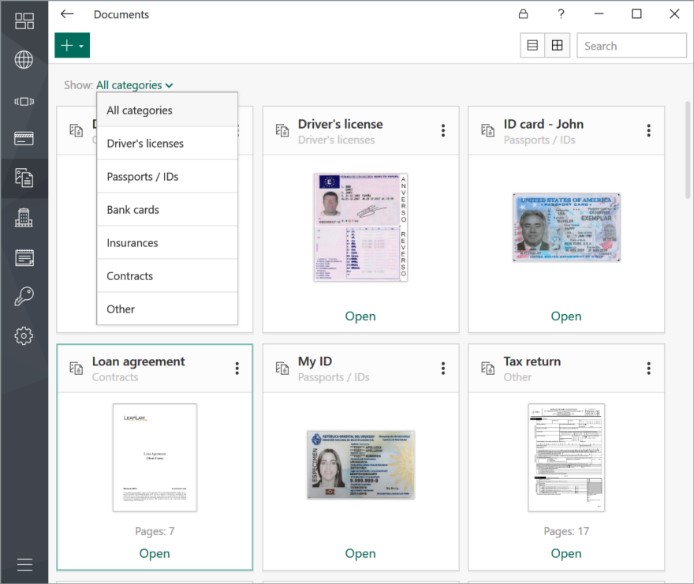The height and width of the screenshot is (584, 694).
Task: Lock the vault with the padlock icon
Action: tap(523, 14)
